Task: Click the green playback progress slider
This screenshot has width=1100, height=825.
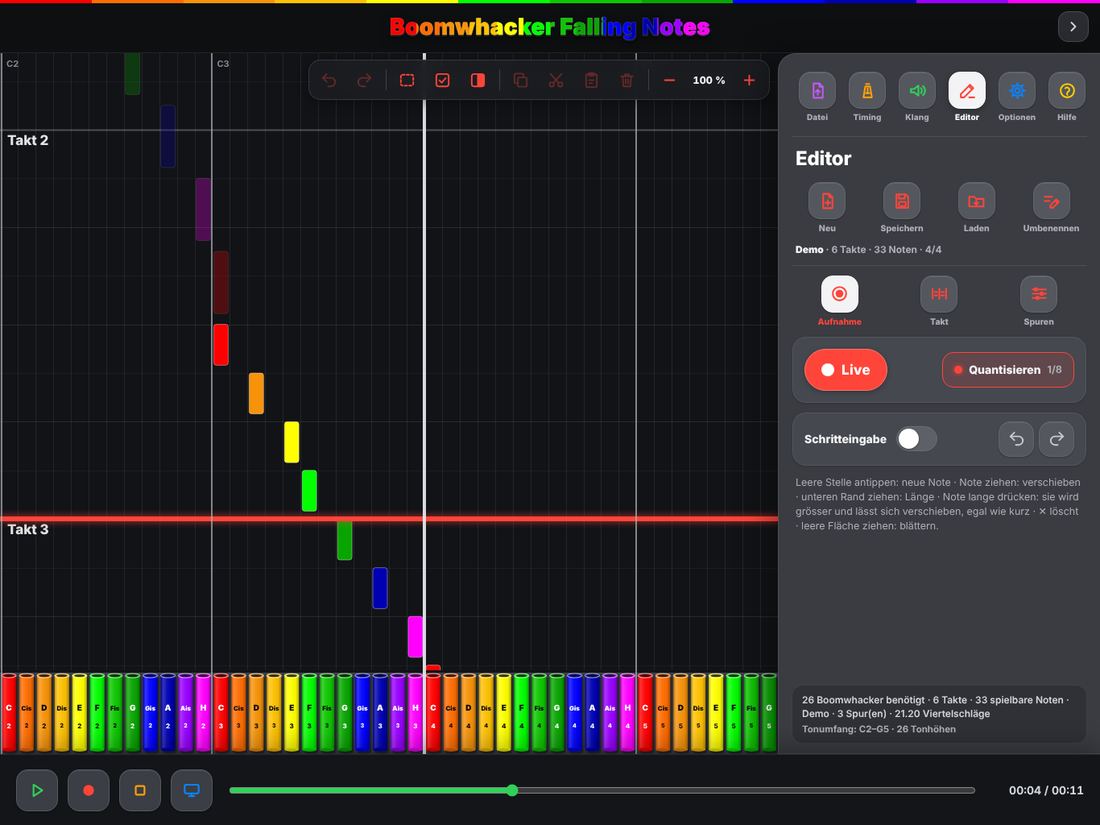Action: click(x=602, y=791)
